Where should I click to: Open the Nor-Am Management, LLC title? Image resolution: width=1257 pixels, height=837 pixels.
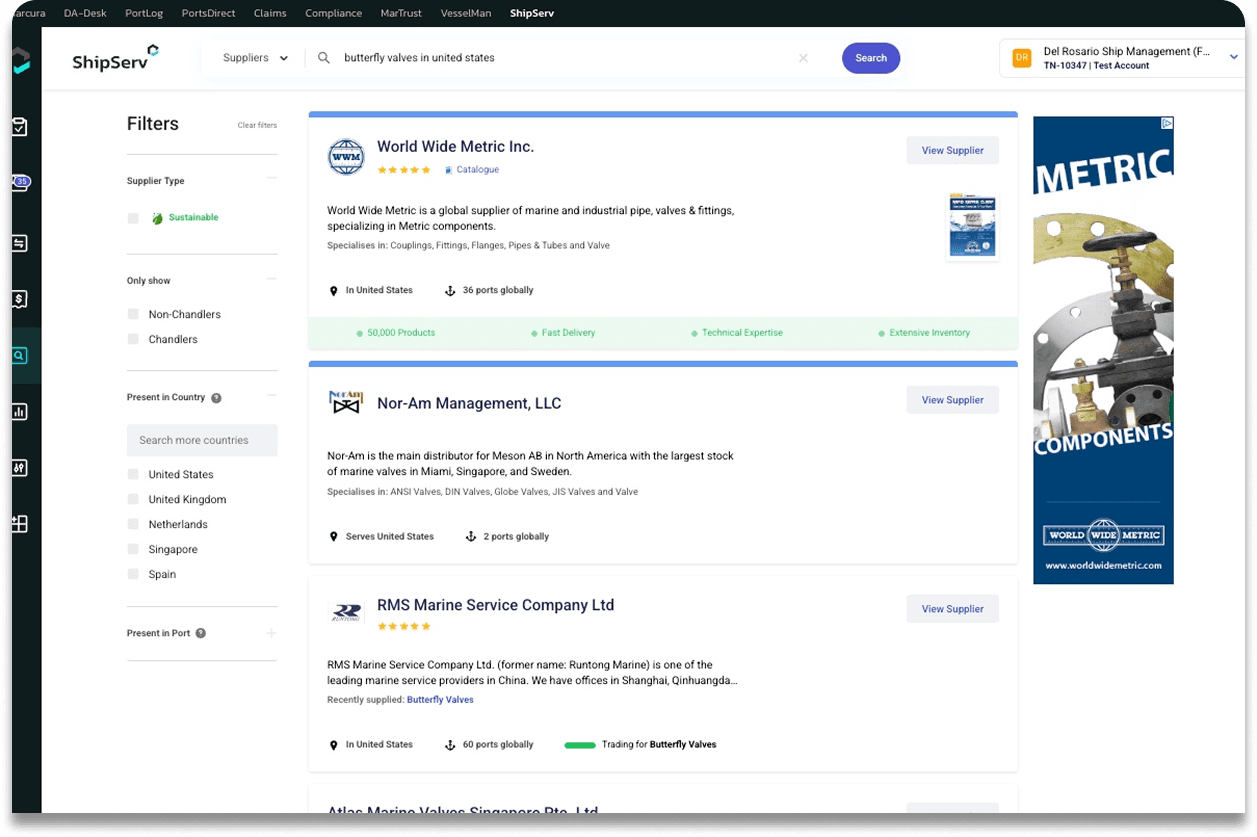469,404
